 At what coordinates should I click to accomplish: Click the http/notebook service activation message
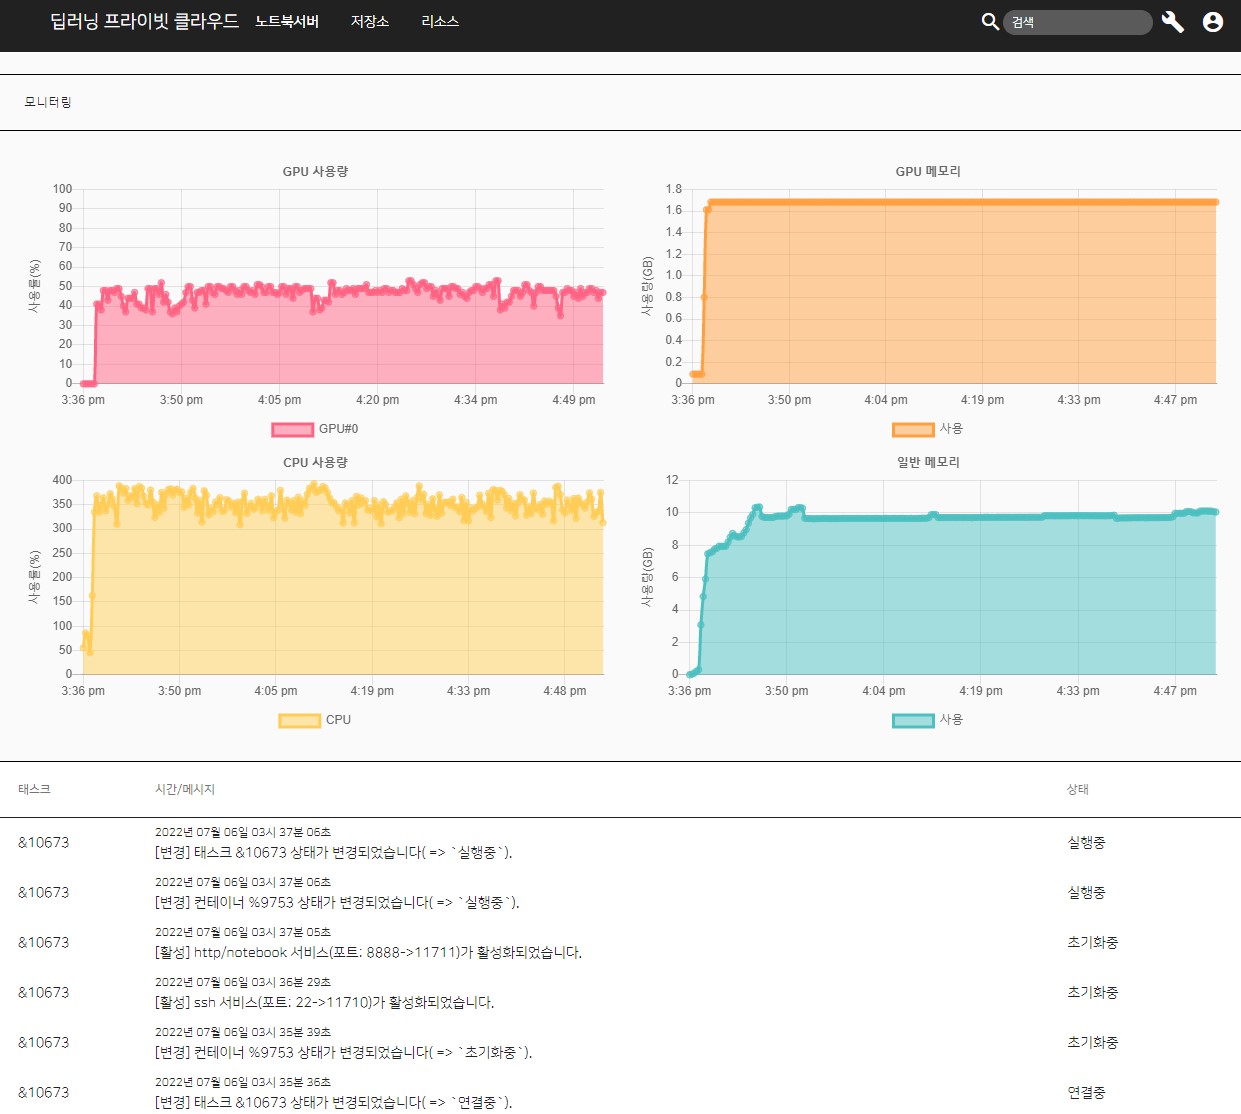click(368, 953)
